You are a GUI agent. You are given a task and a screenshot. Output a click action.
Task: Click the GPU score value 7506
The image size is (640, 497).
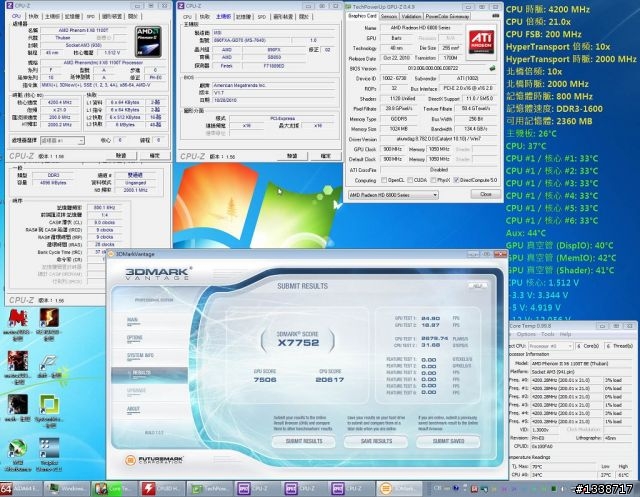click(x=265, y=379)
